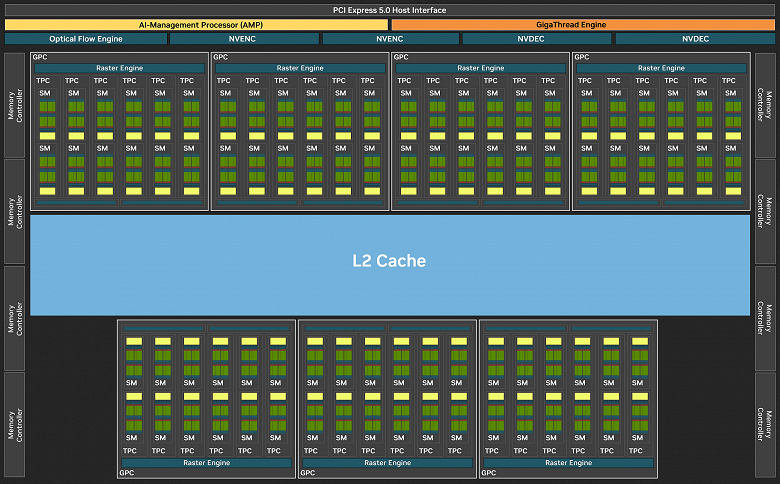Select the GPC label of third top GPC
780x484 pixels.
click(401, 57)
